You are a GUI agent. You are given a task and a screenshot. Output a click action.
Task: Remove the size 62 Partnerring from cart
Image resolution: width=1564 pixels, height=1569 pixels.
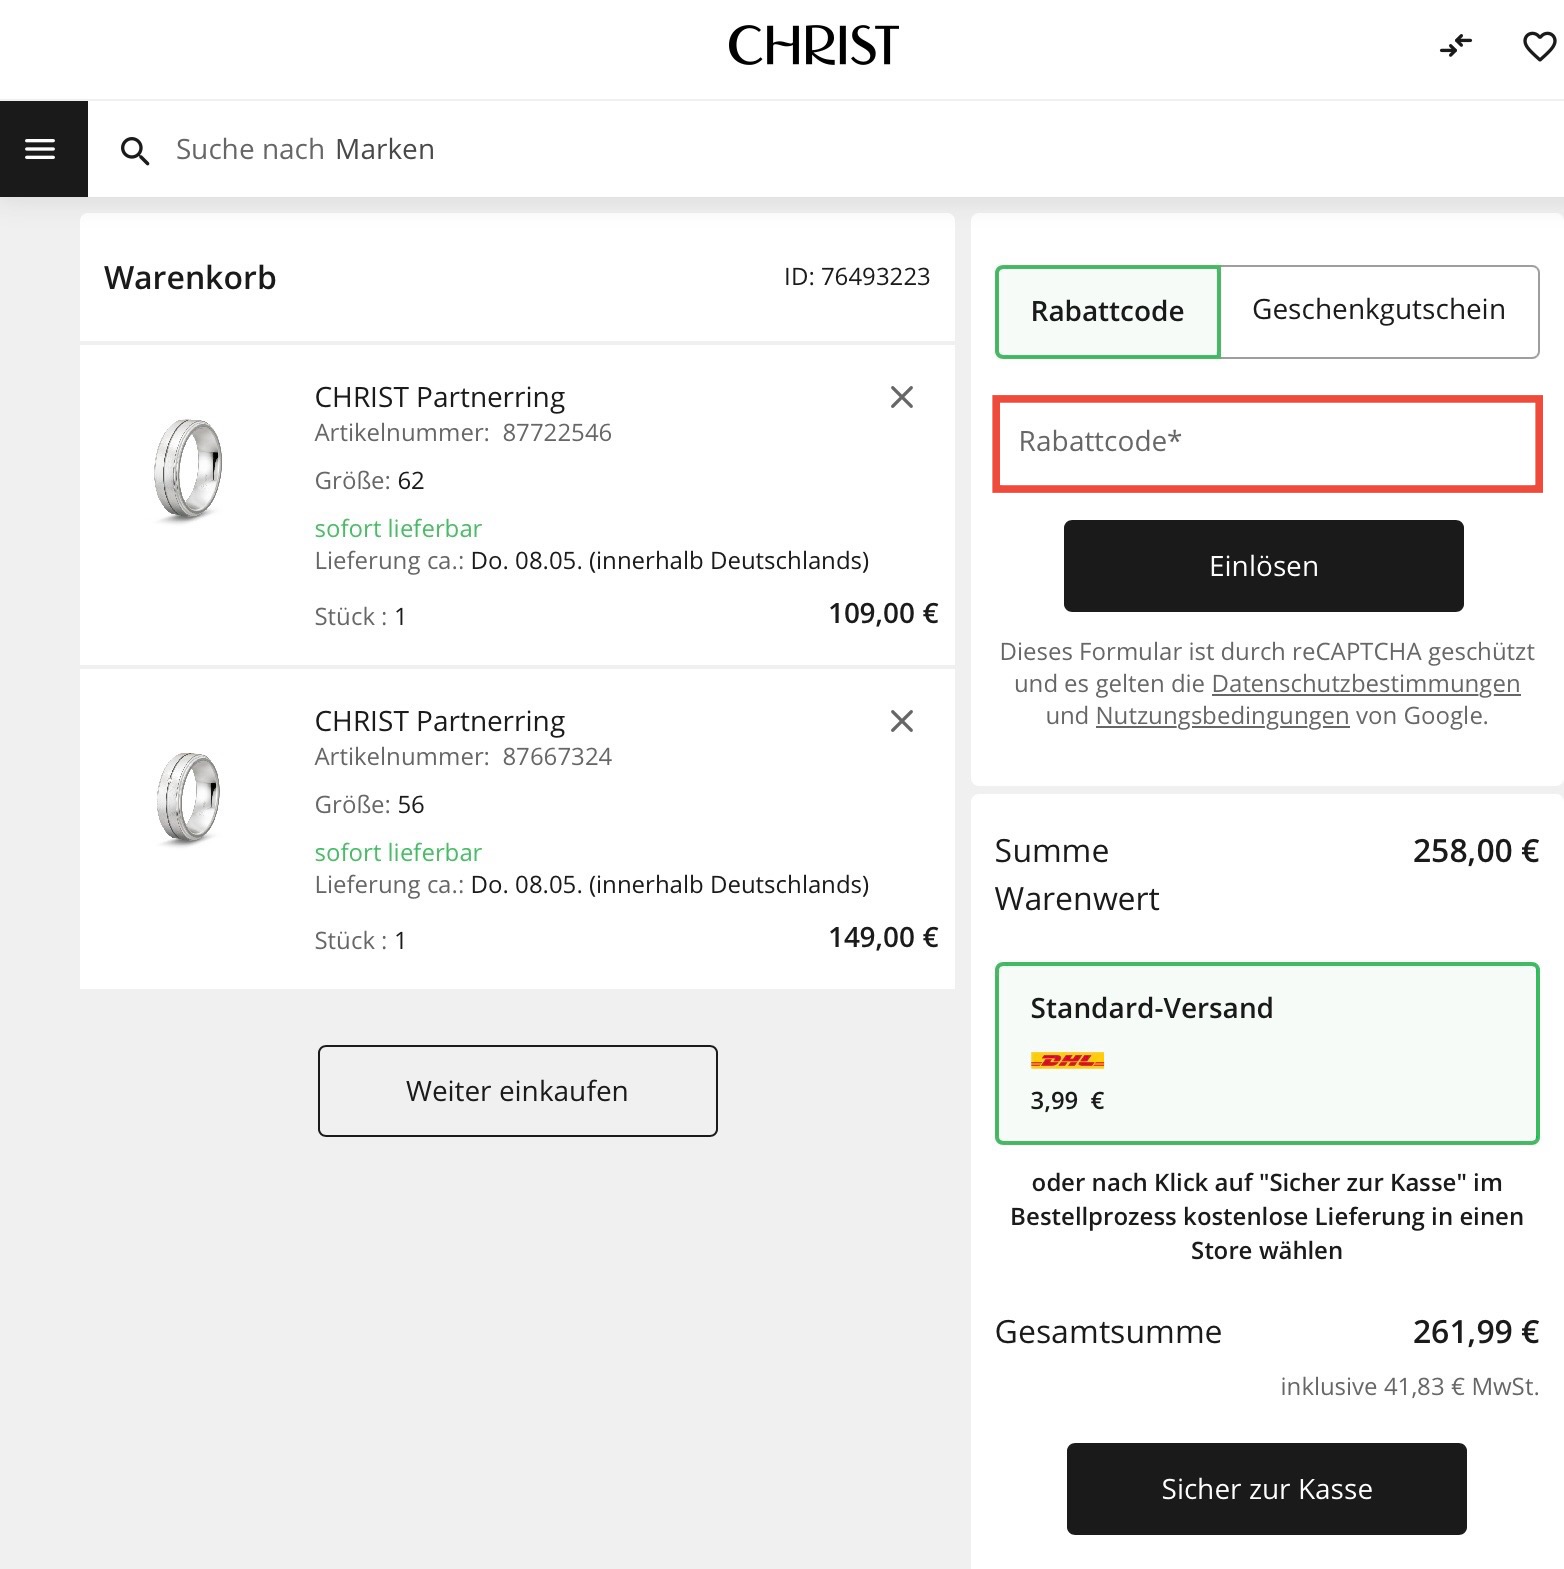(901, 396)
